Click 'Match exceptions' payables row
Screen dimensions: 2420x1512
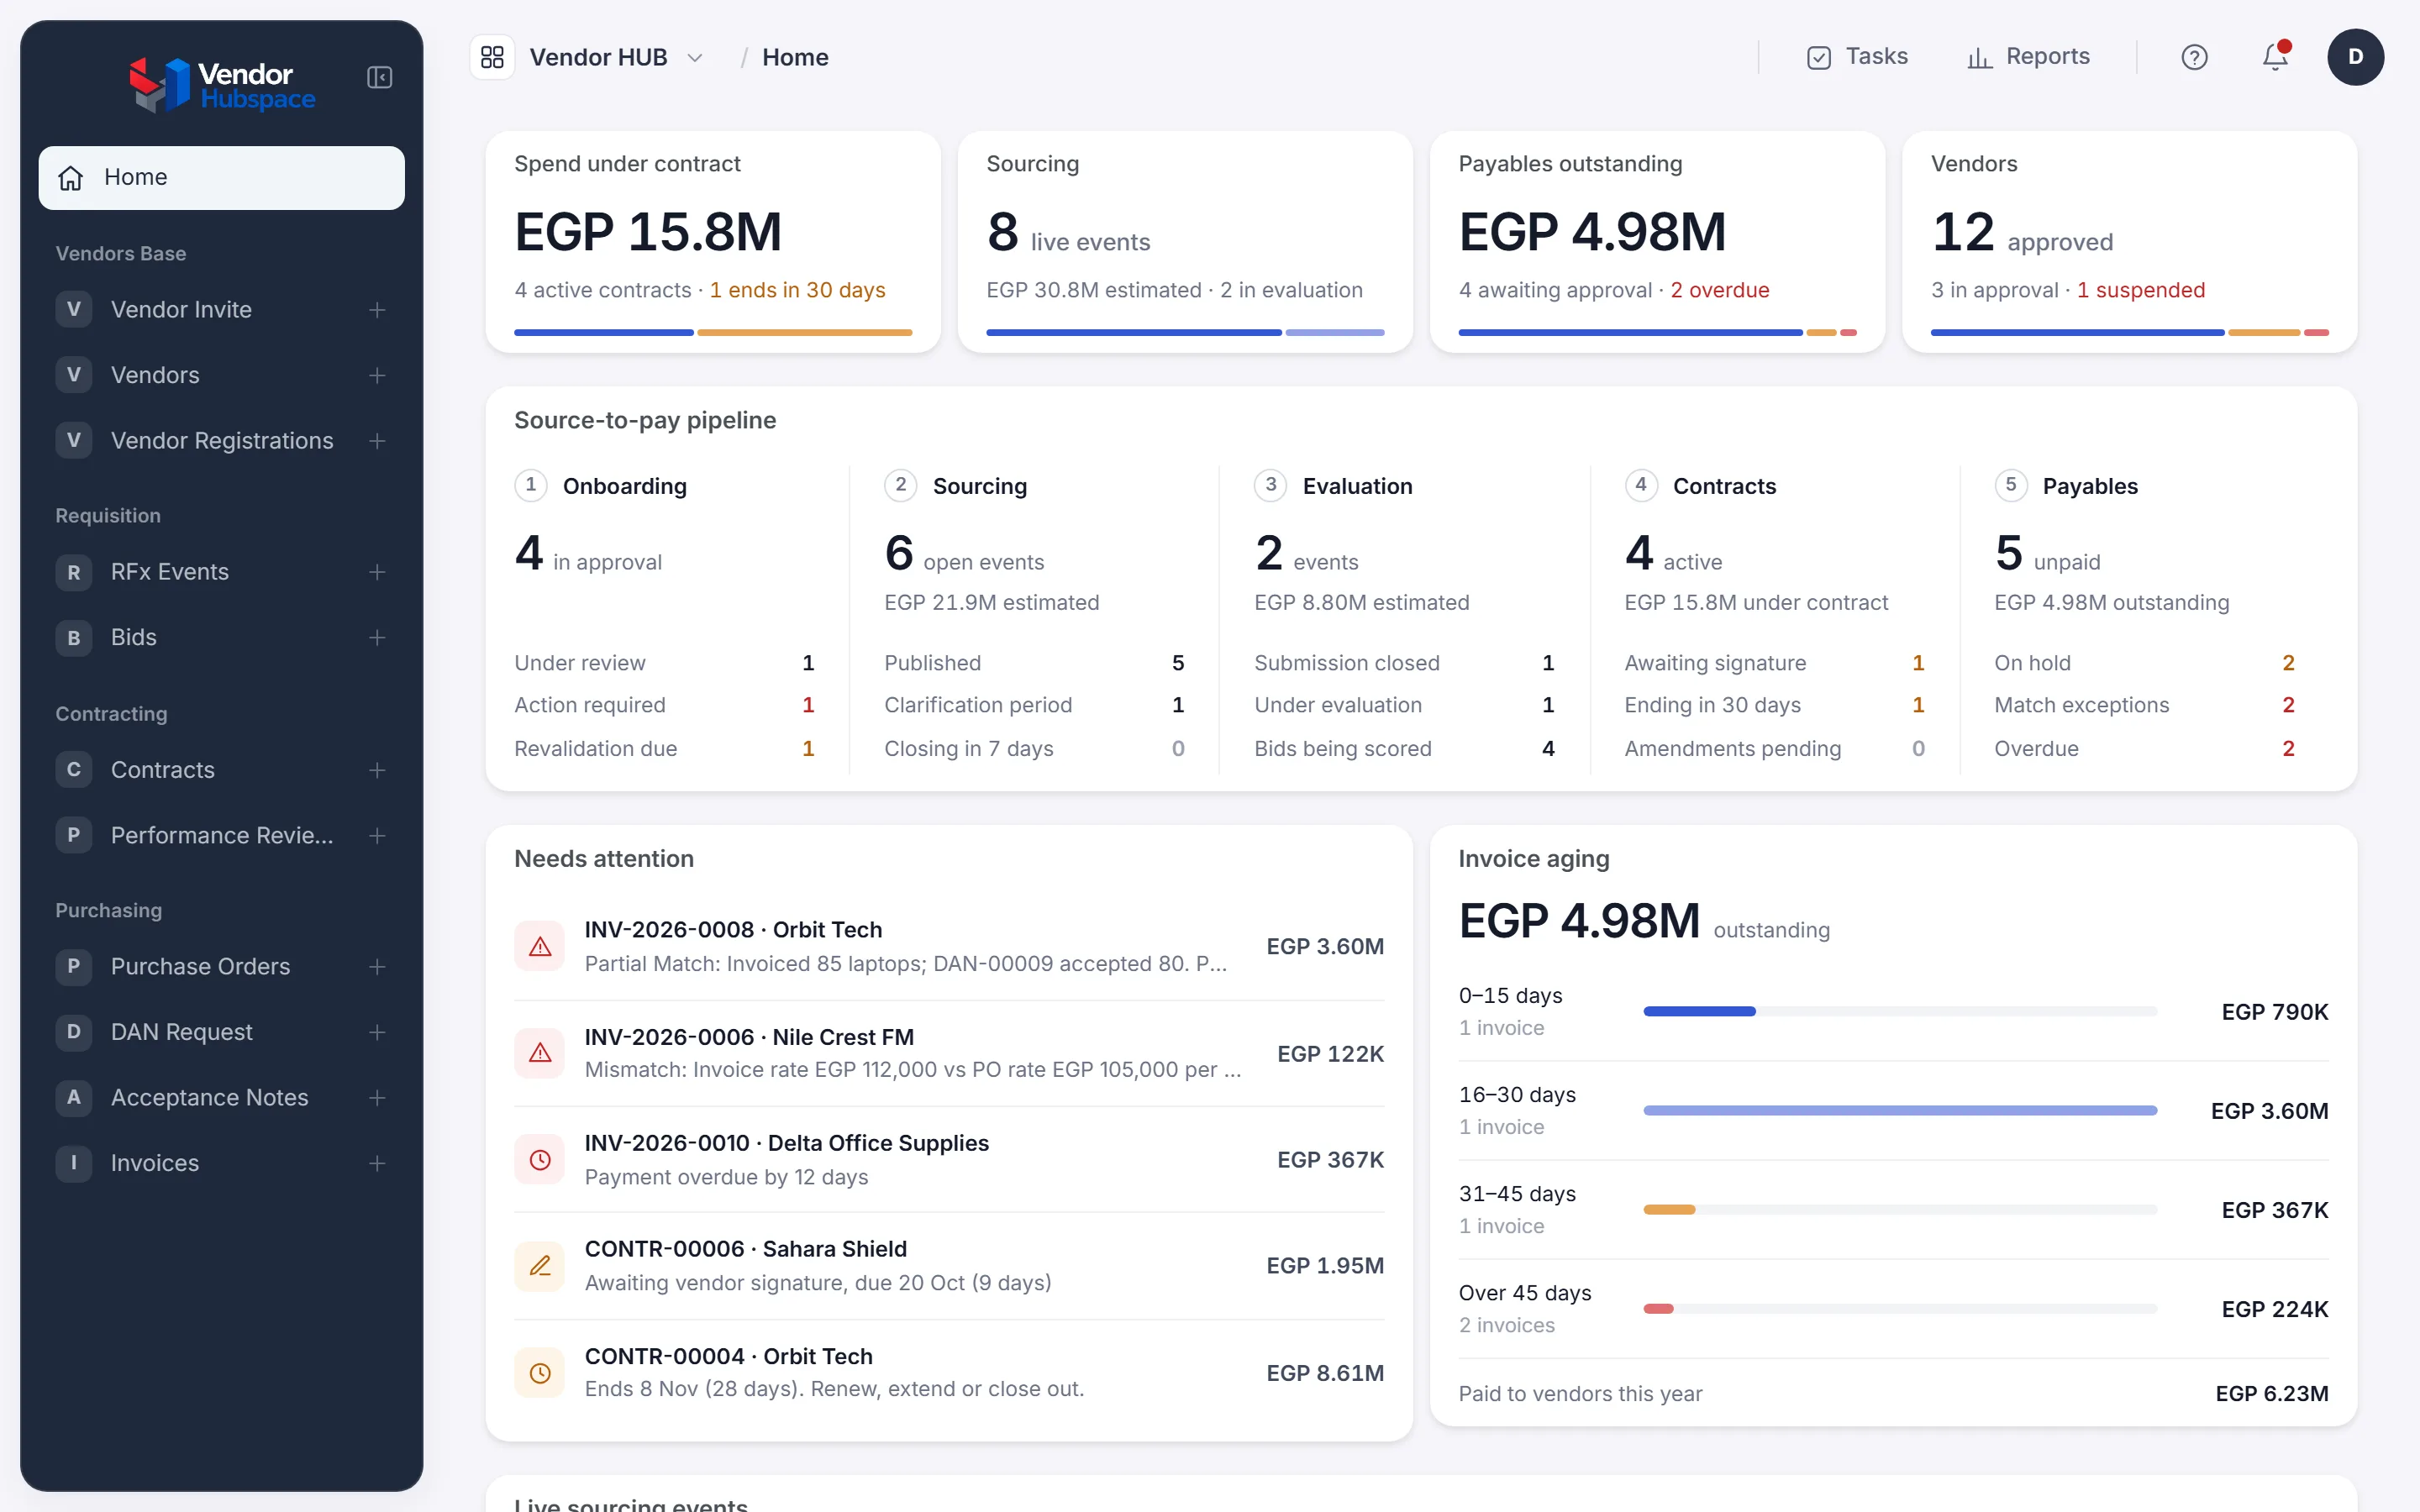point(2144,706)
